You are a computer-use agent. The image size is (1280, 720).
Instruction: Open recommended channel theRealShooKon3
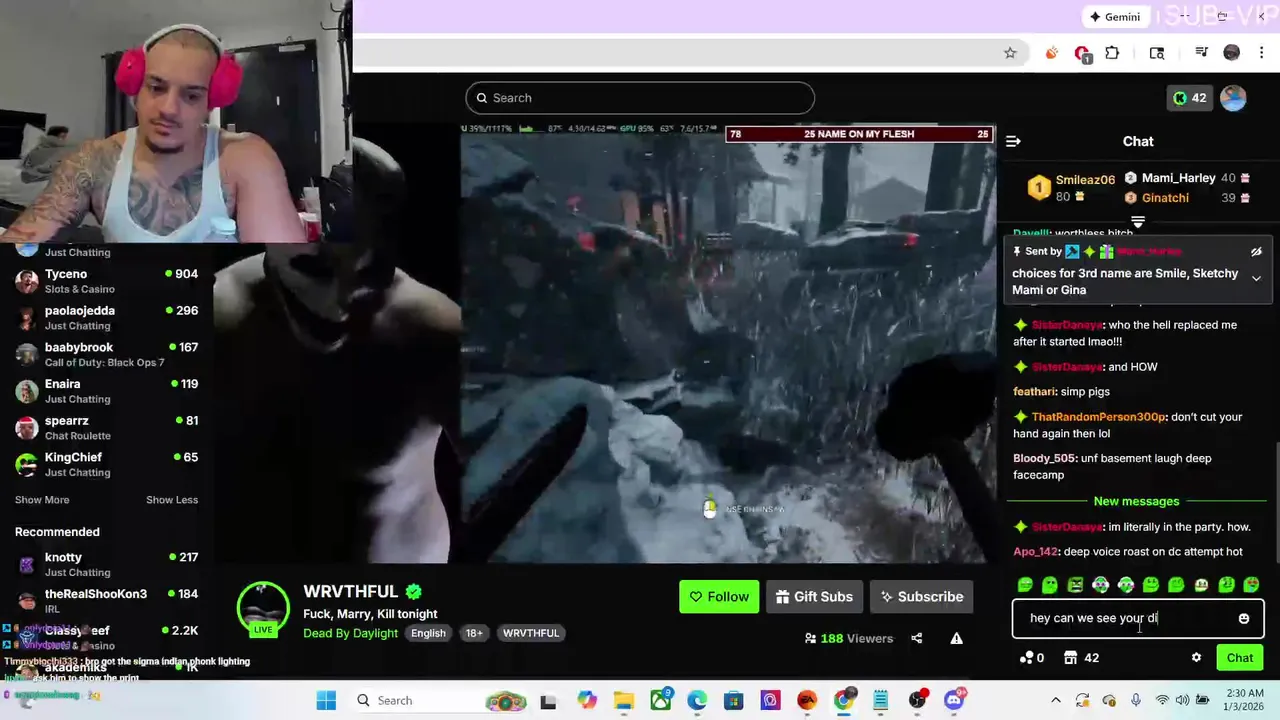tap(106, 601)
